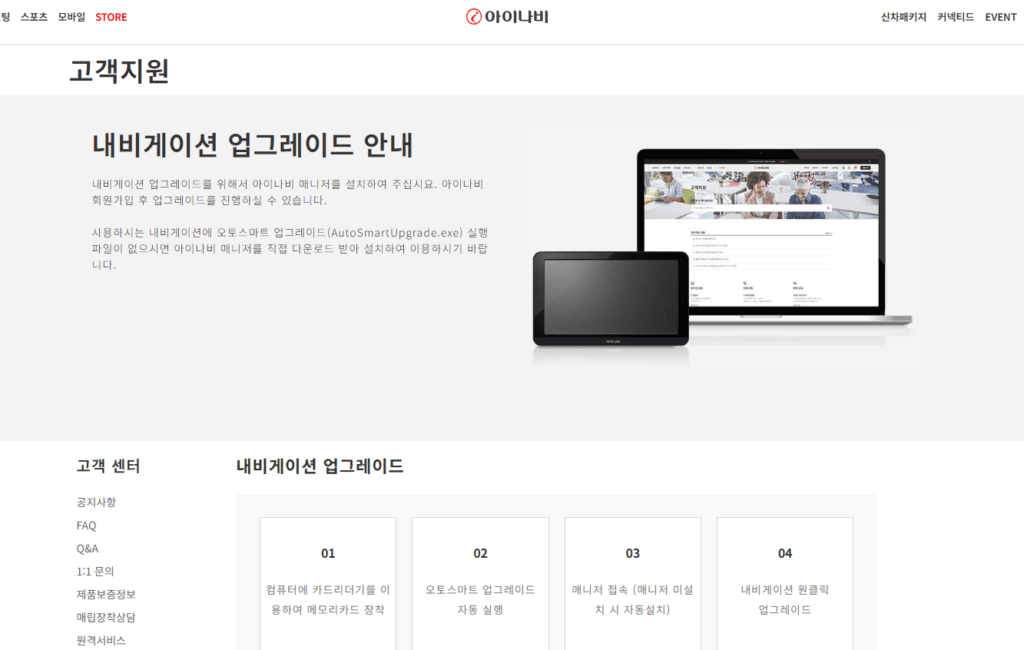1024x650 pixels.
Task: Open 원격서비스 in the sidebar
Action: tap(101, 640)
